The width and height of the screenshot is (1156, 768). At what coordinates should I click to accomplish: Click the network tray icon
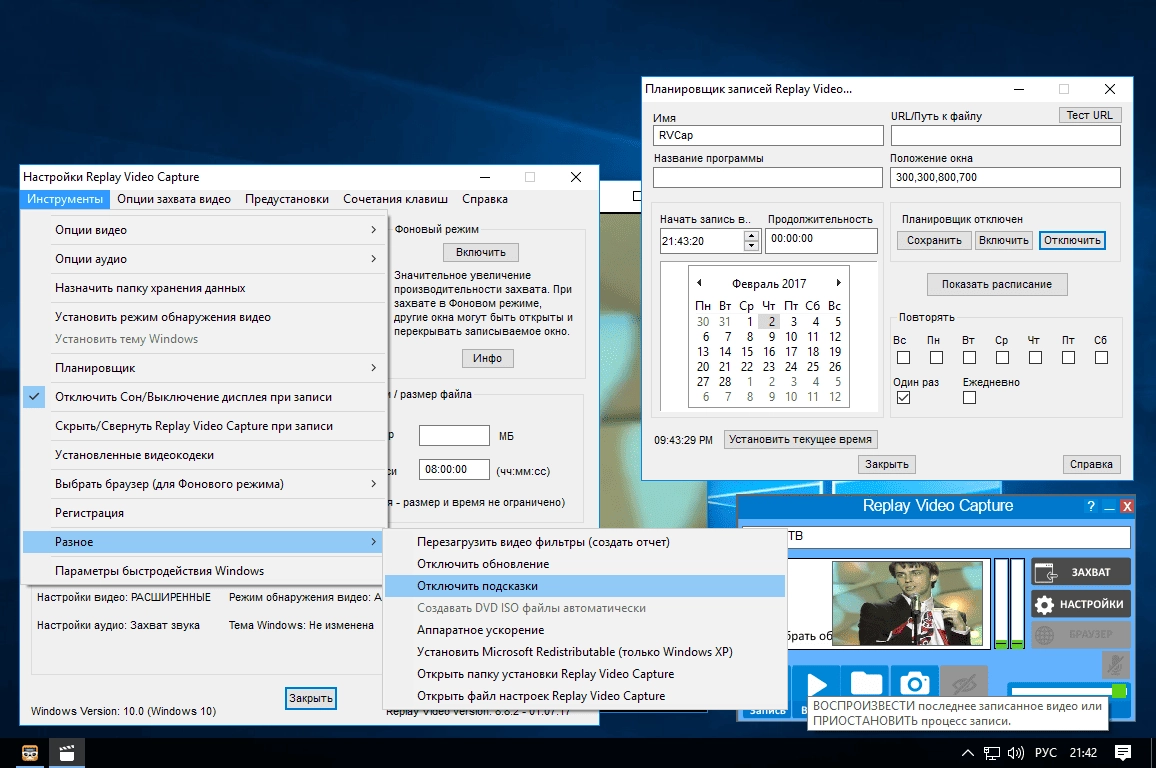coord(992,753)
